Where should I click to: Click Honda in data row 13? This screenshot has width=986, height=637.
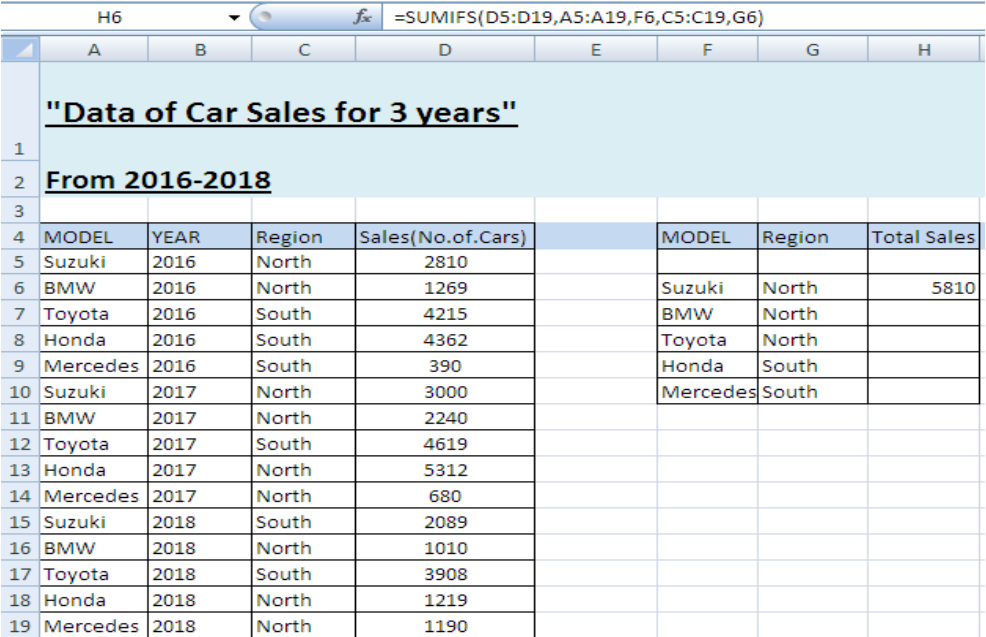tap(94, 470)
